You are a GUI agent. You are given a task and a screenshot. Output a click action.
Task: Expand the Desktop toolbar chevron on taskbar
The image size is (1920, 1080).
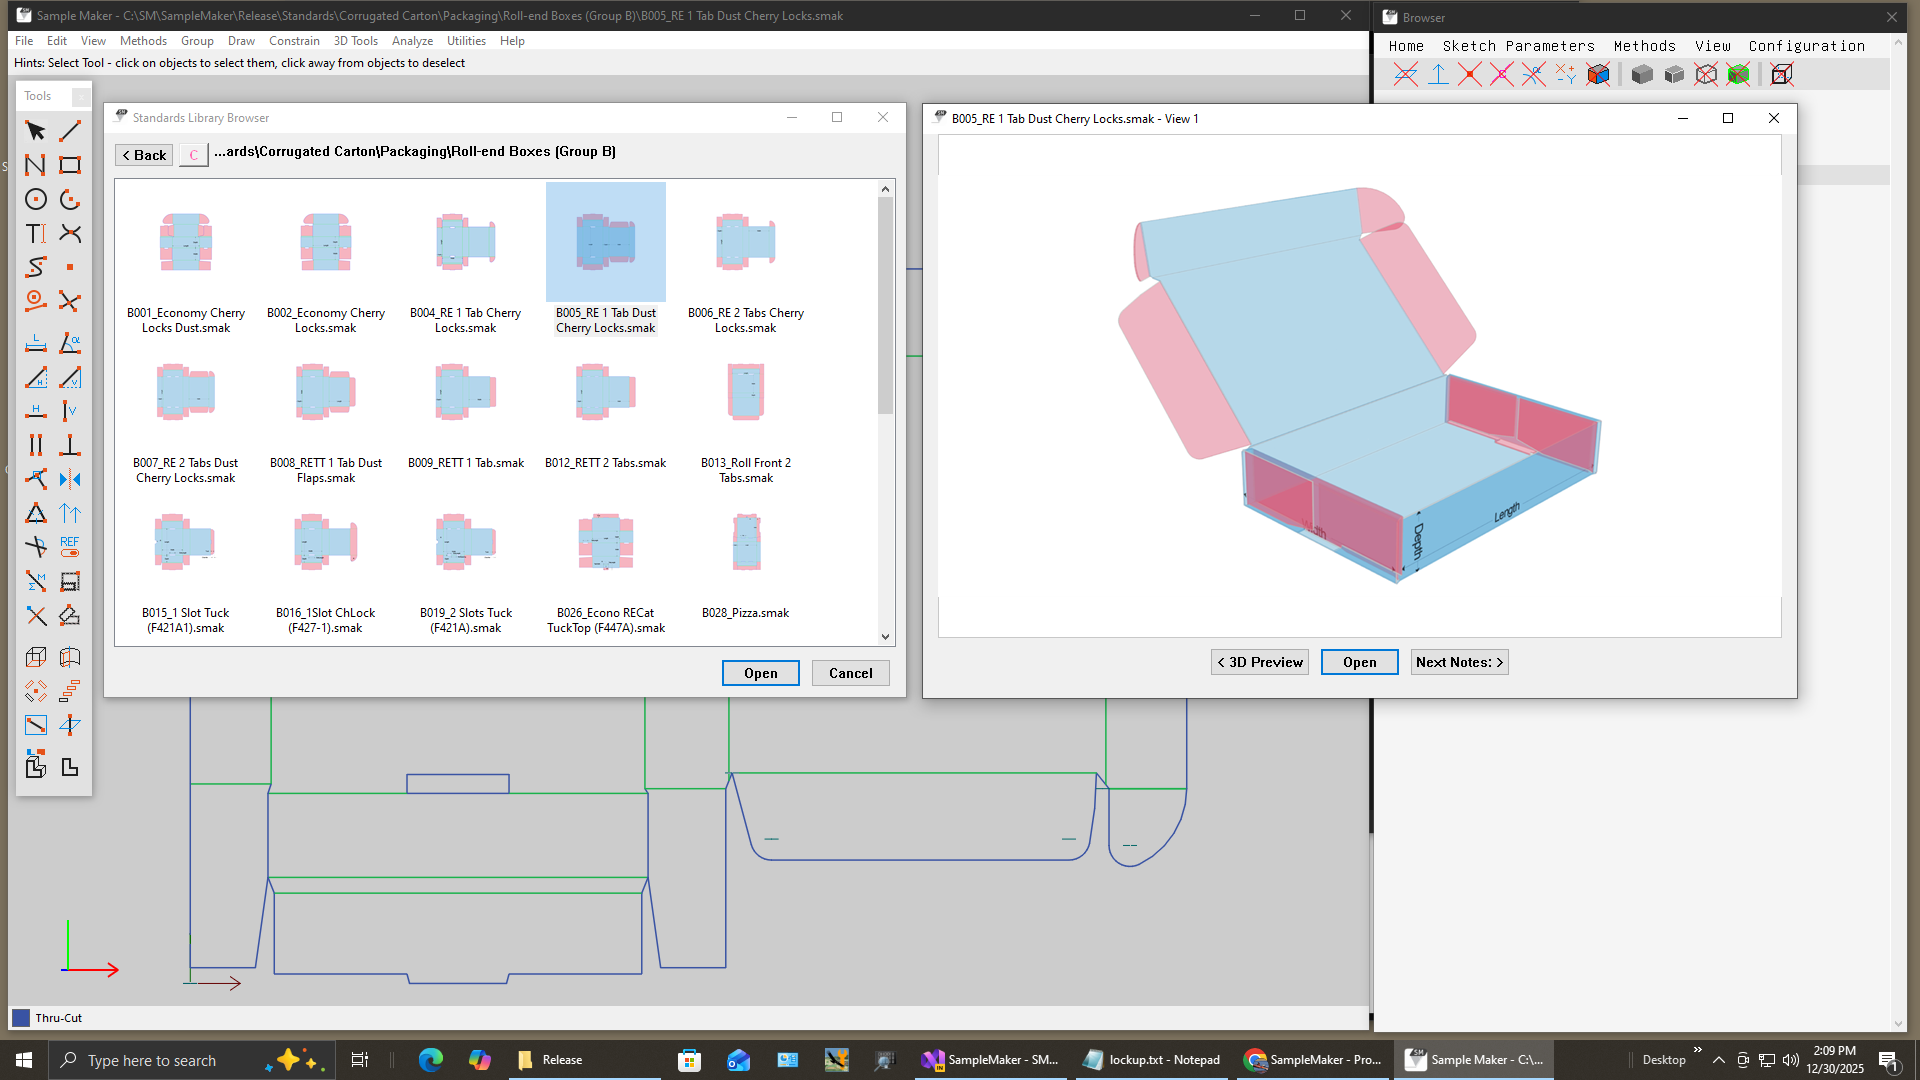point(1697,1050)
